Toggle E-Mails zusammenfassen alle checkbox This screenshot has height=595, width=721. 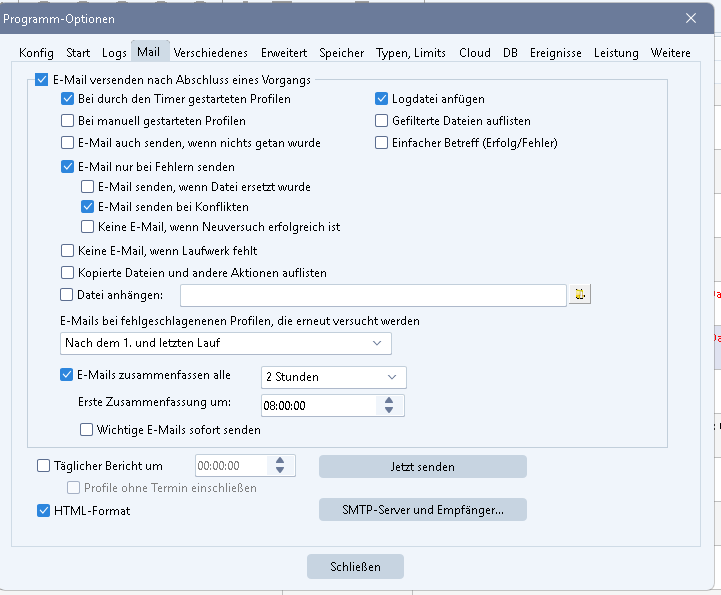tap(66, 375)
